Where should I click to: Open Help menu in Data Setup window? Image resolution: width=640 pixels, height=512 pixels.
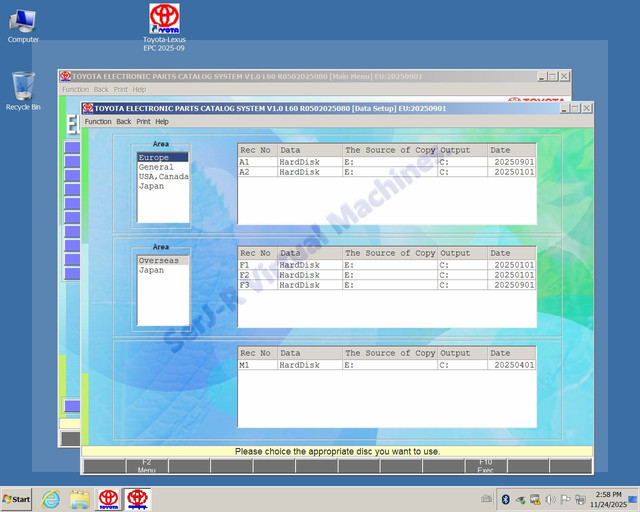(162, 122)
